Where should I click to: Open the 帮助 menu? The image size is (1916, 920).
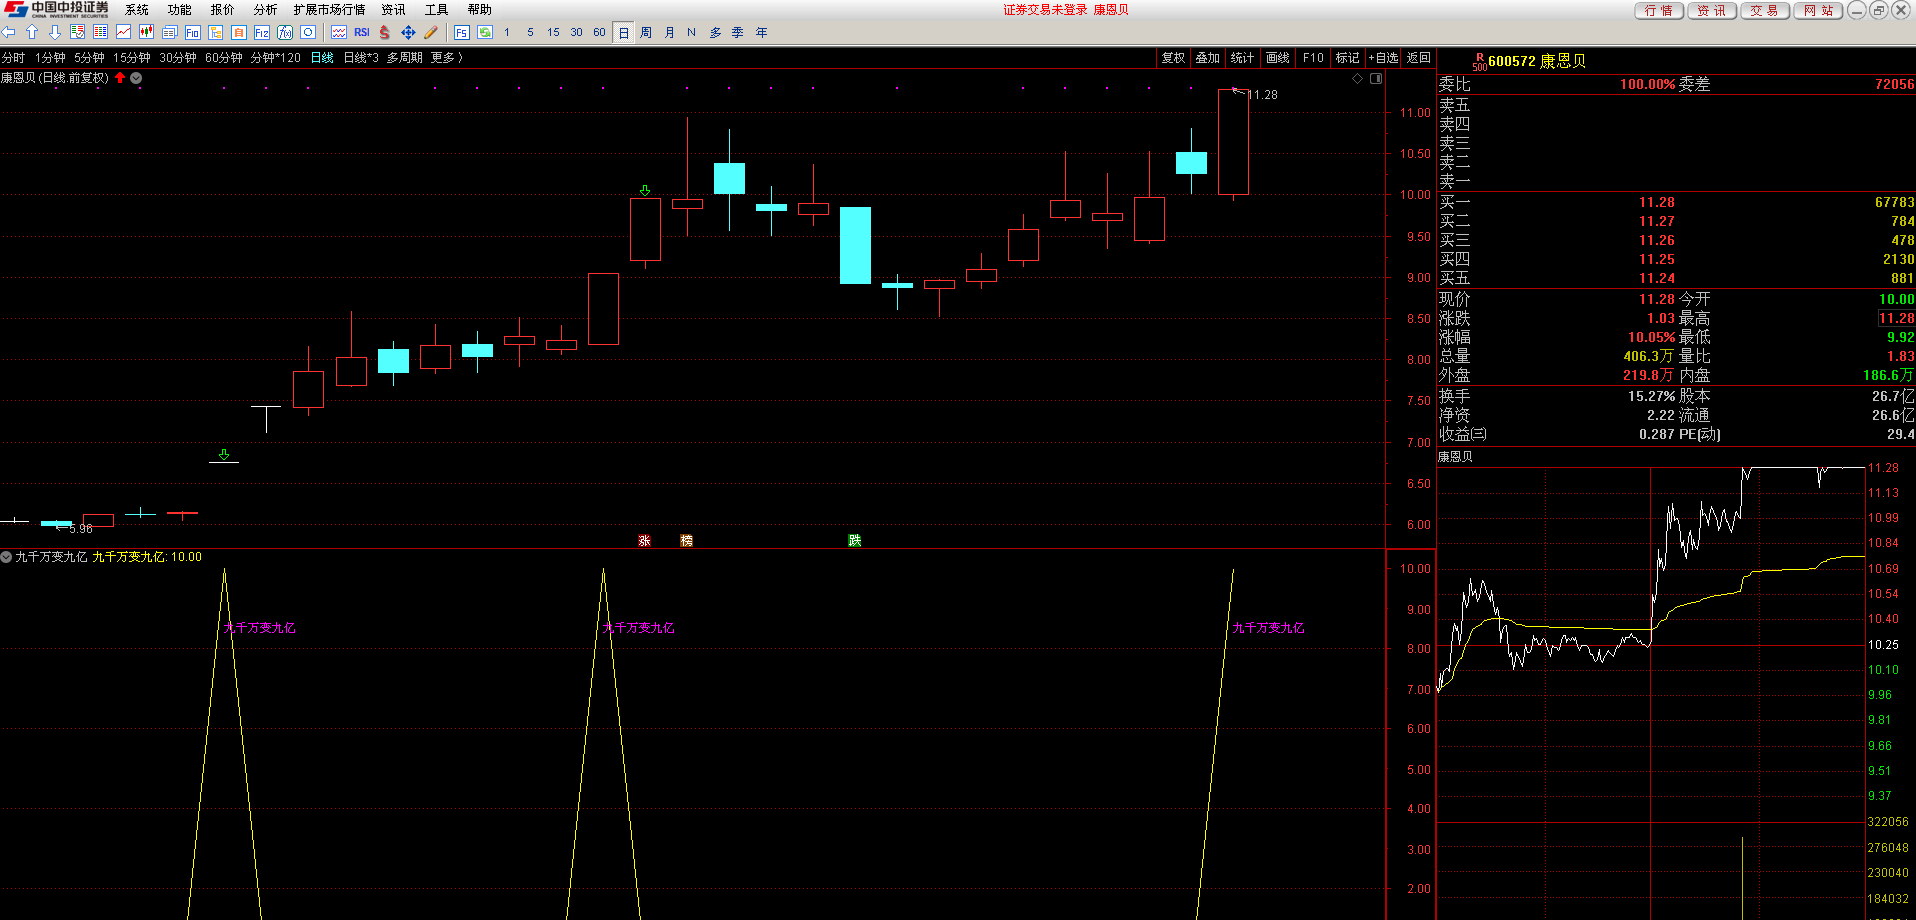click(x=479, y=10)
